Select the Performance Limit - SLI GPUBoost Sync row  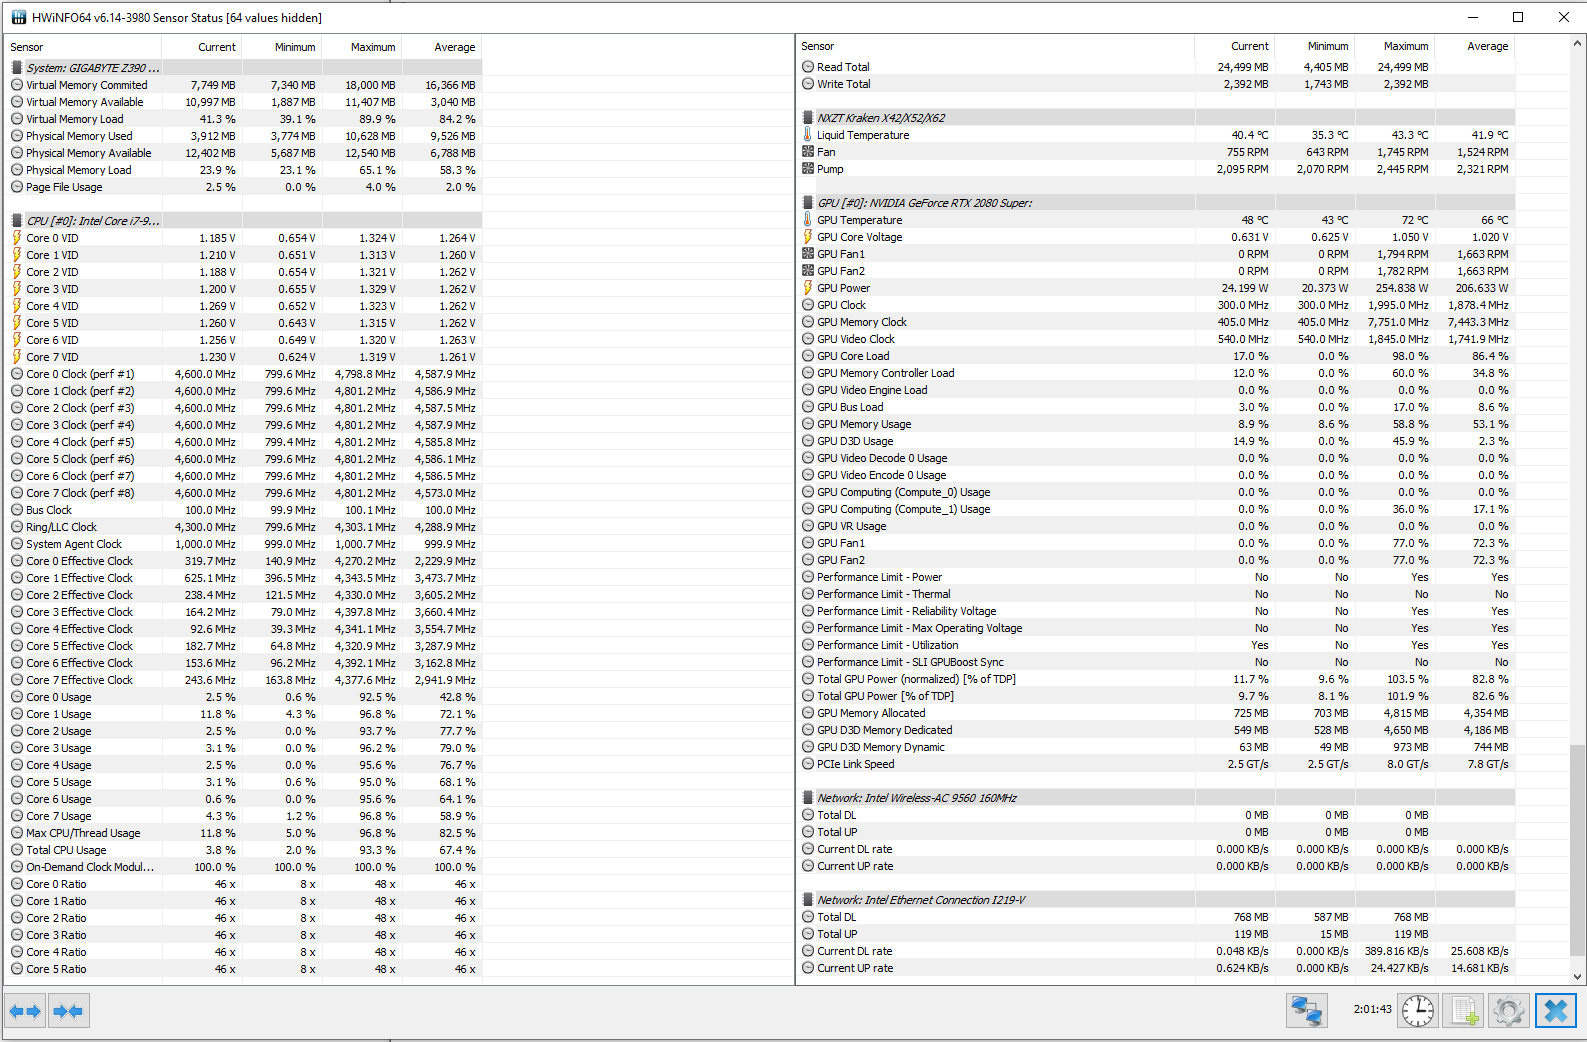point(1157,662)
